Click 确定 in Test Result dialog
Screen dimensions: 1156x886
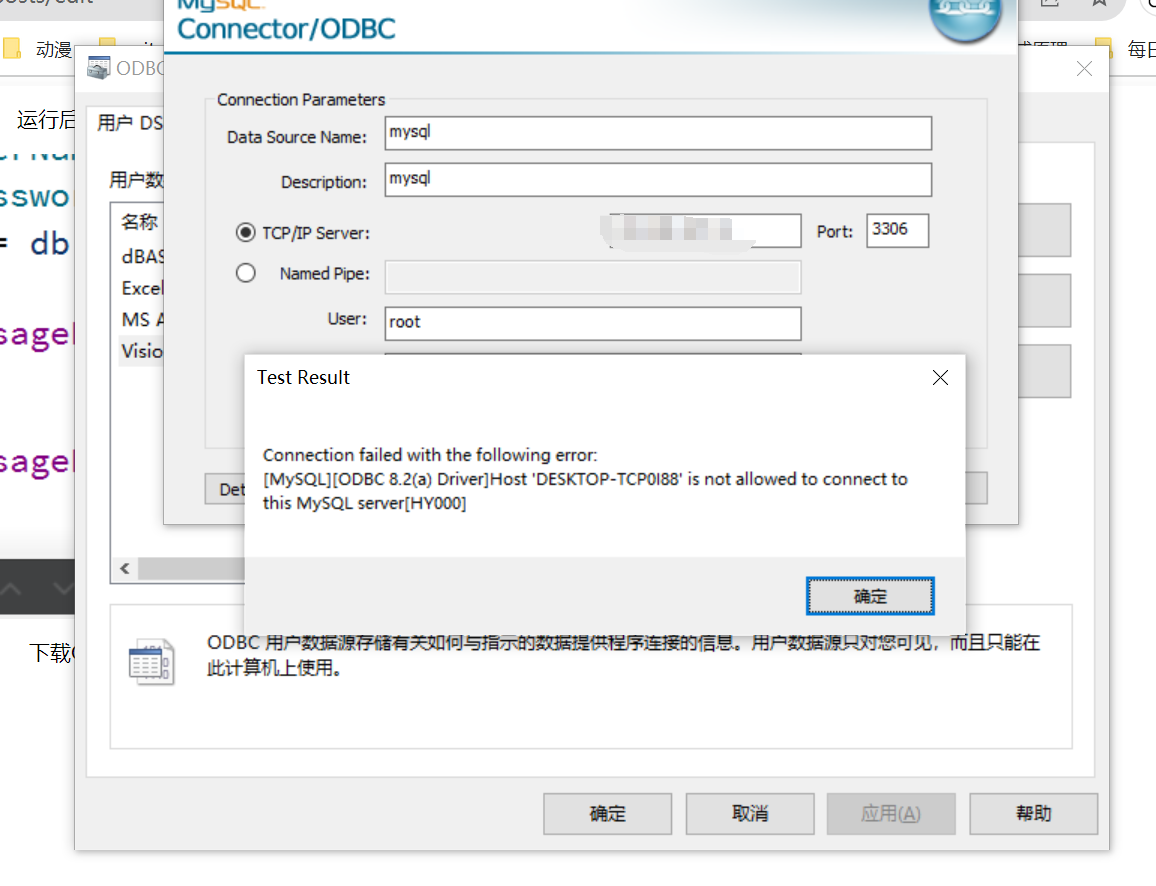[x=870, y=596]
